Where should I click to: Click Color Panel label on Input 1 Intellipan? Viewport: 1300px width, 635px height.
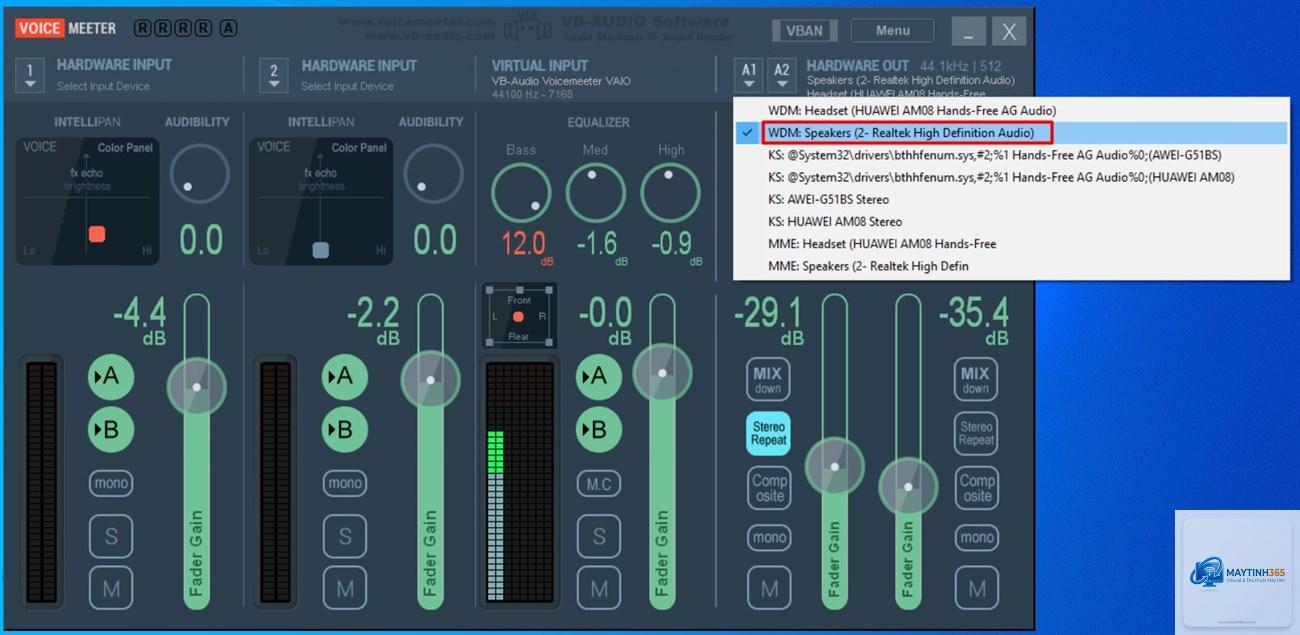[x=125, y=148]
